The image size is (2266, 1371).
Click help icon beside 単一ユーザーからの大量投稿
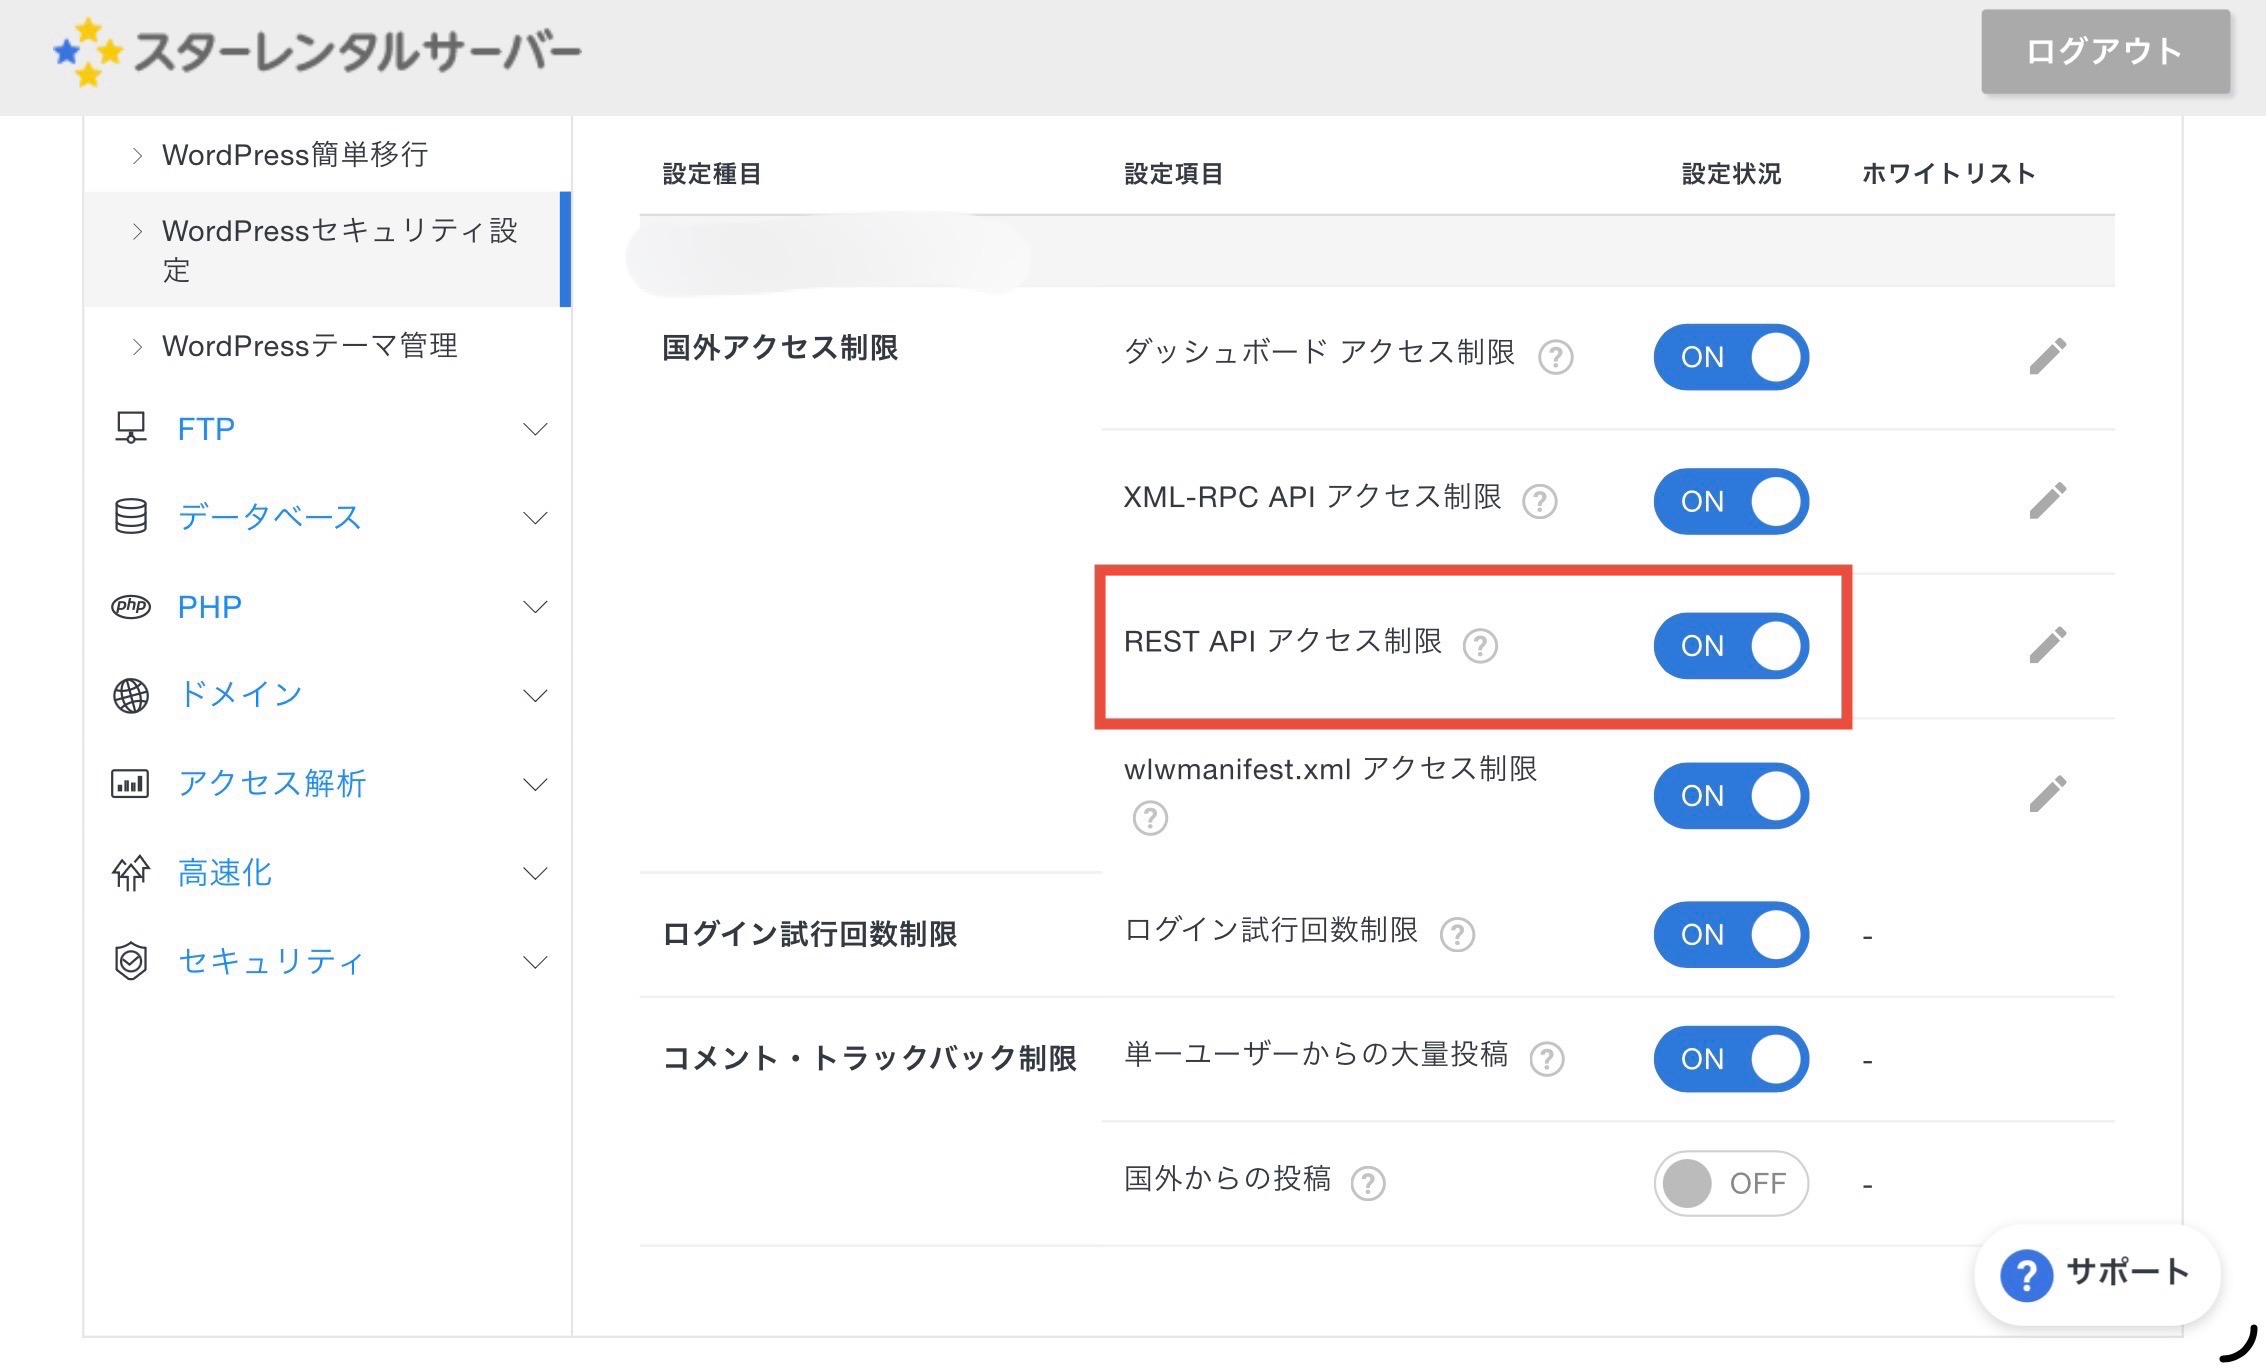tap(1547, 1058)
